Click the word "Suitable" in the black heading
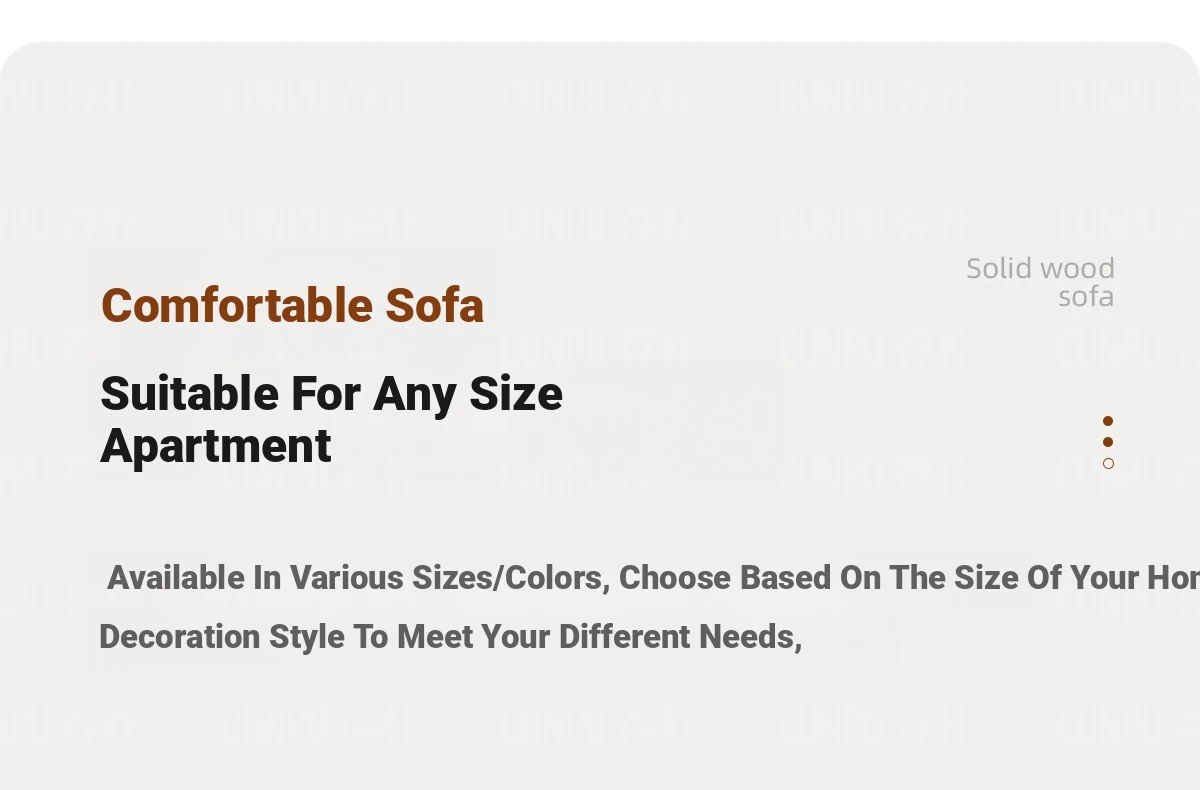Image resolution: width=1200 pixels, height=790 pixels. [189, 394]
